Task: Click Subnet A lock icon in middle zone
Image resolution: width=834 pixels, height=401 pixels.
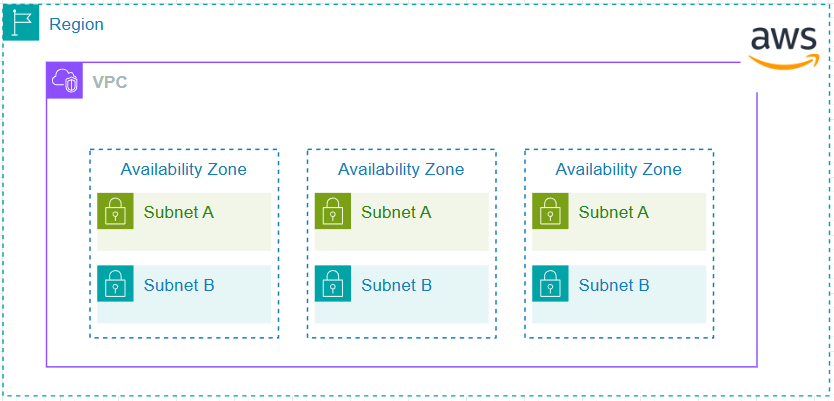Action: click(333, 212)
